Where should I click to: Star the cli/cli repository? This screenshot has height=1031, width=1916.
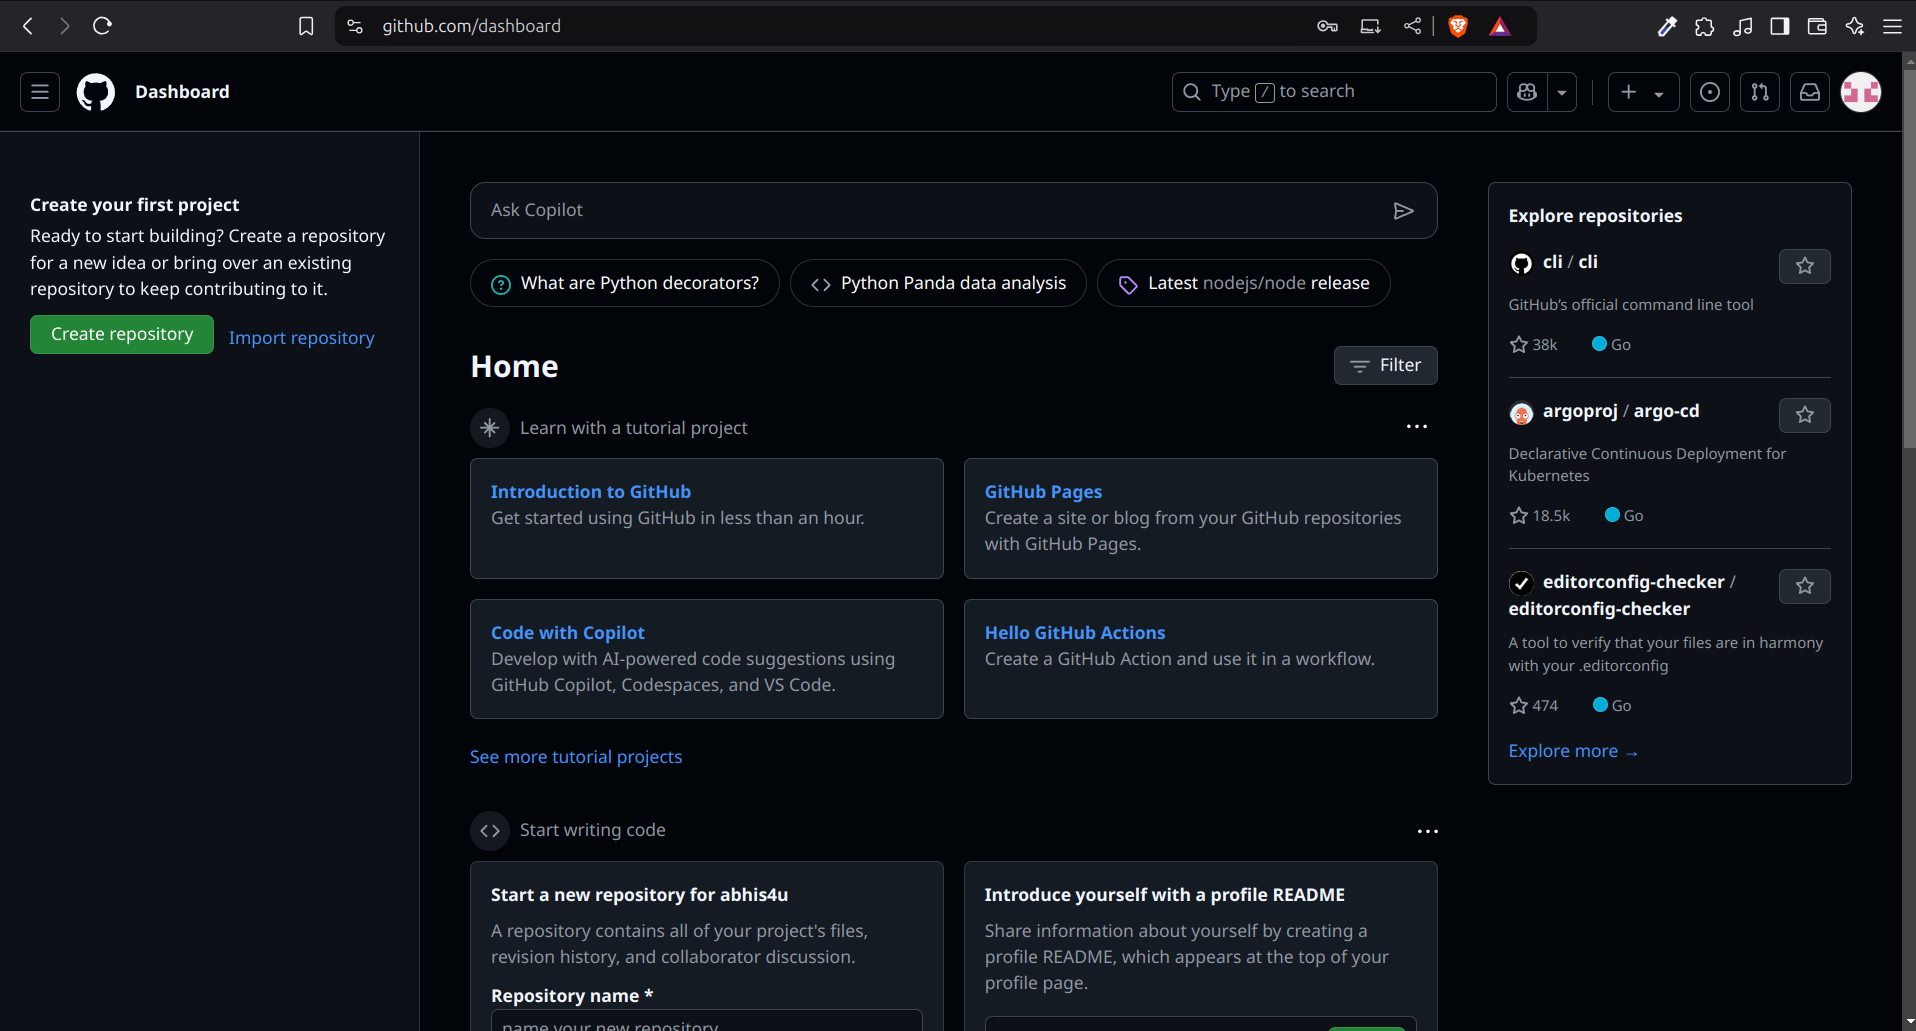click(1804, 266)
